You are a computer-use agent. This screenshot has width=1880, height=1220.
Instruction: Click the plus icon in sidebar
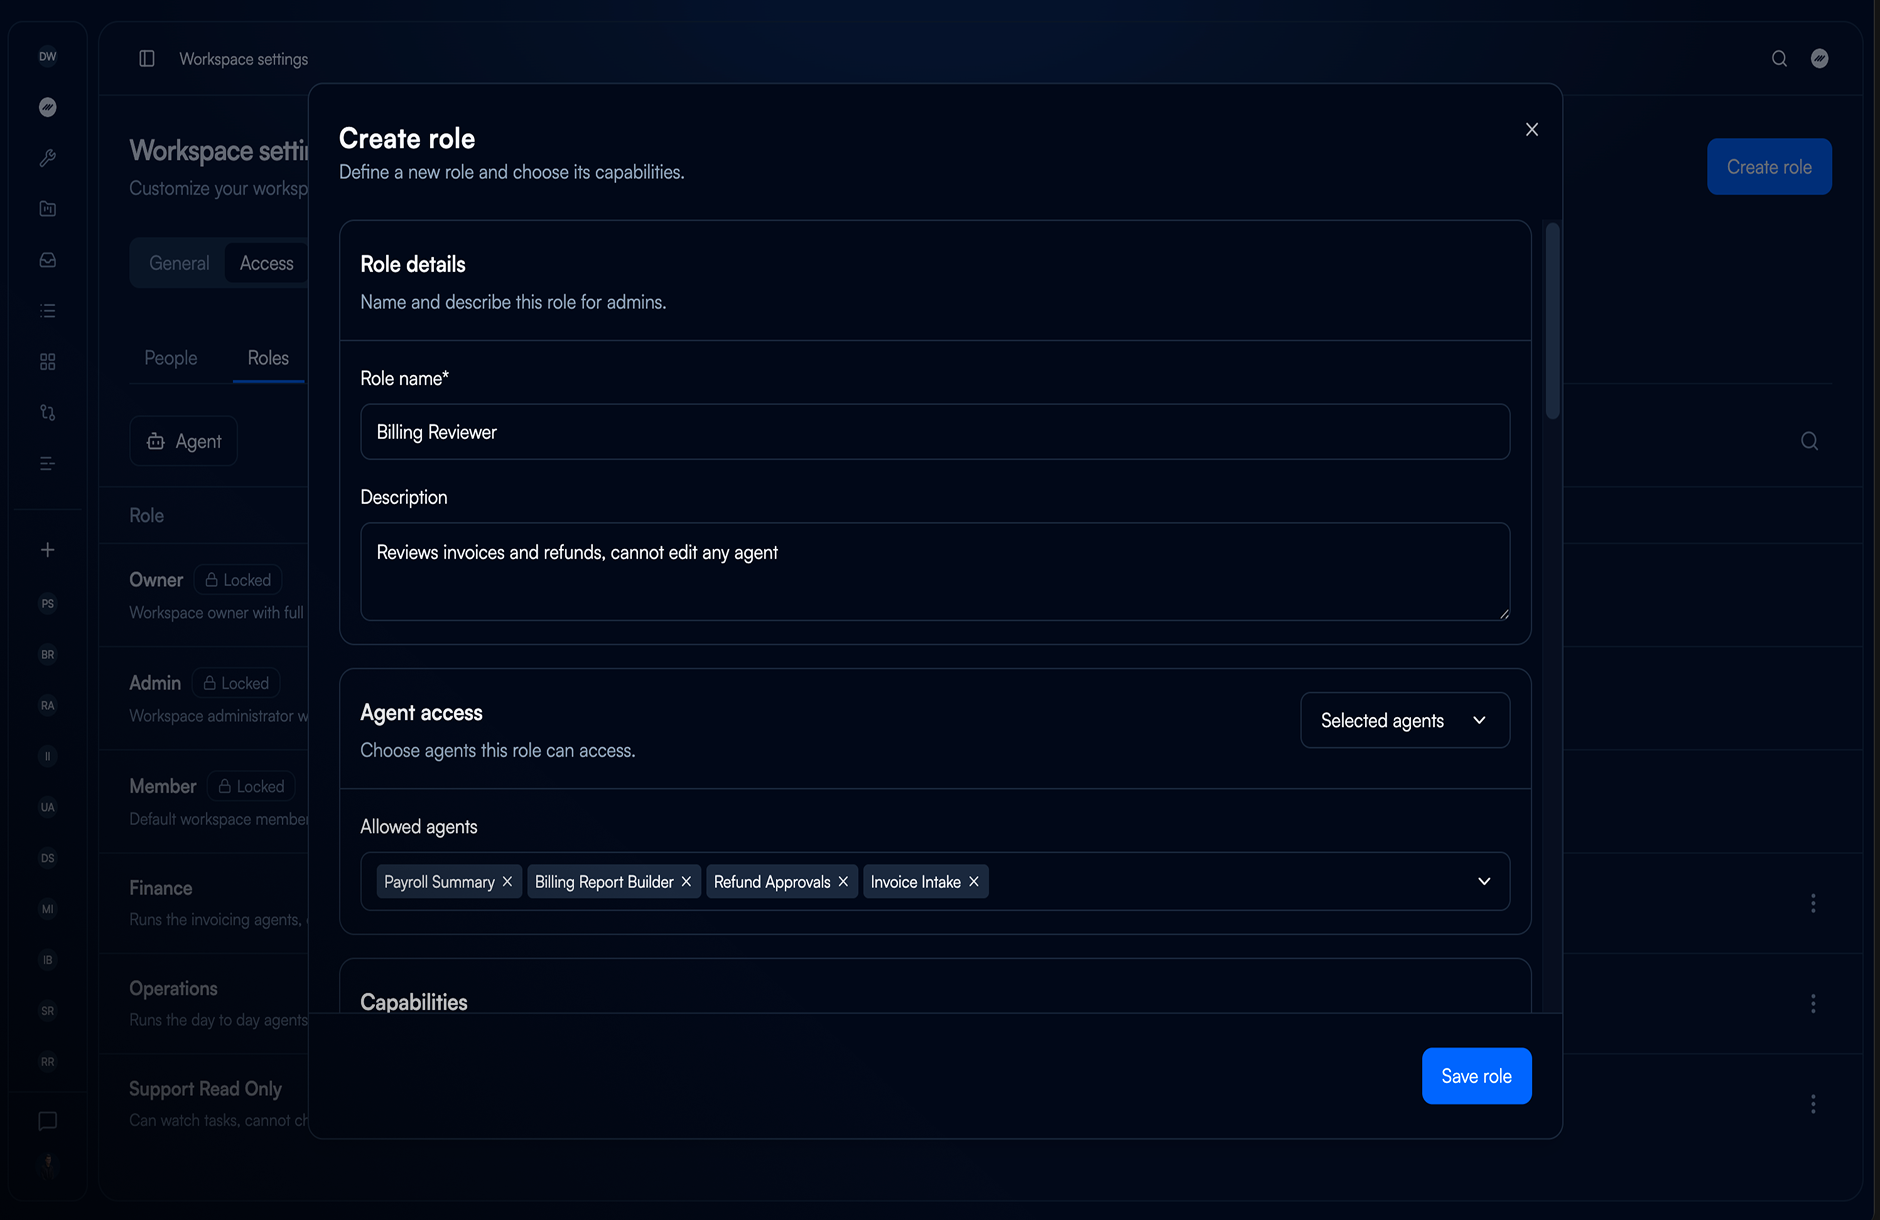coord(48,550)
